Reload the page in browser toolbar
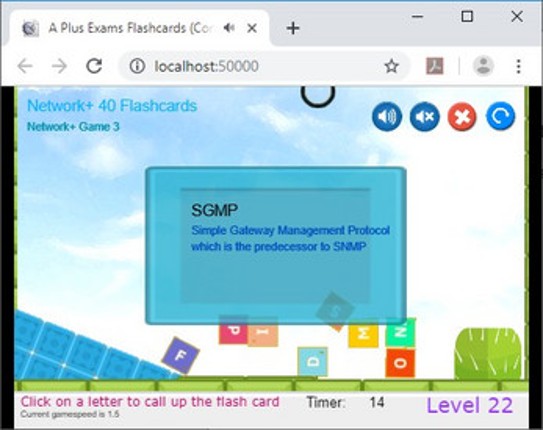 94,66
